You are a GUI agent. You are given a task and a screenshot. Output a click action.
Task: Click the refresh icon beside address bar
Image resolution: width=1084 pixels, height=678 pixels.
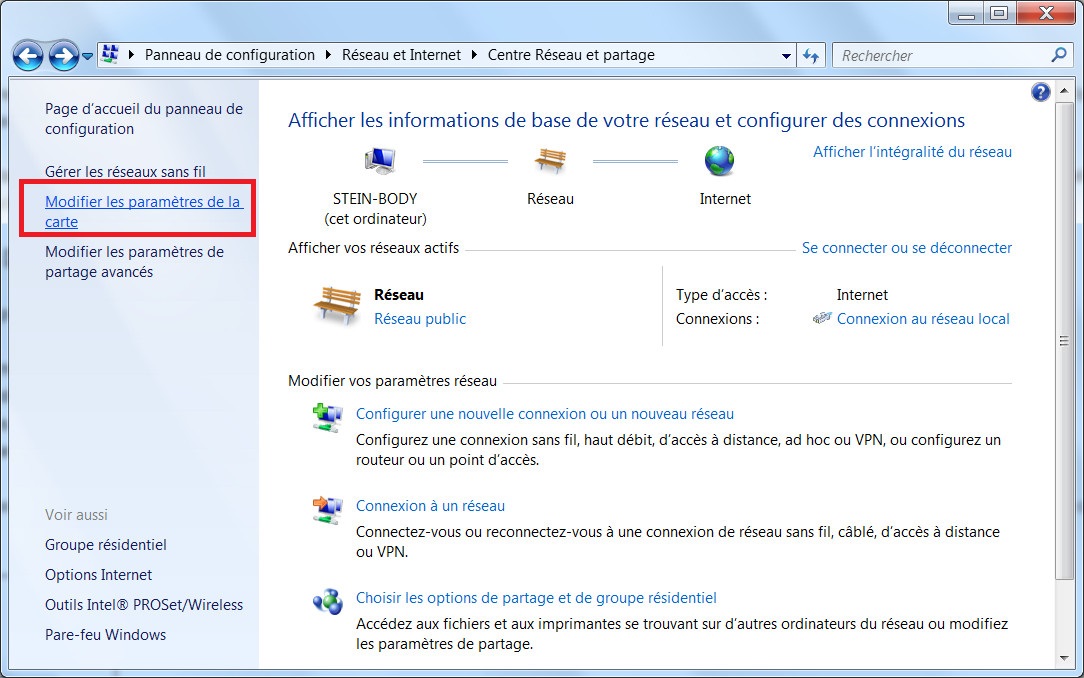click(811, 56)
